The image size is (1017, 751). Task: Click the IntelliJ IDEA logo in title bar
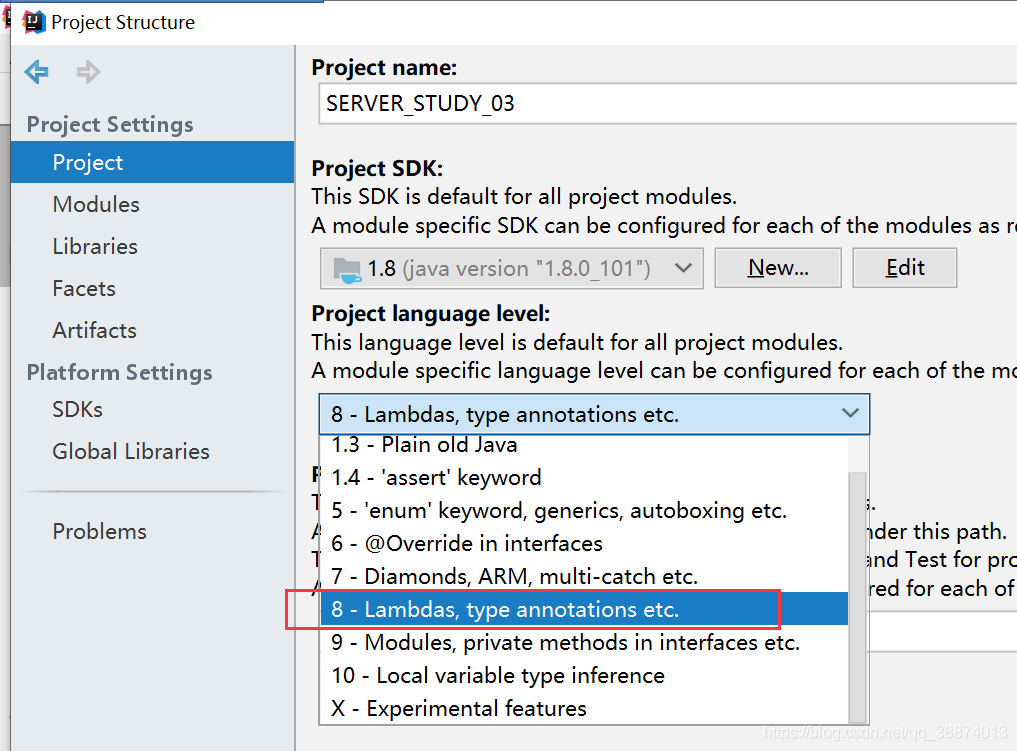33,21
